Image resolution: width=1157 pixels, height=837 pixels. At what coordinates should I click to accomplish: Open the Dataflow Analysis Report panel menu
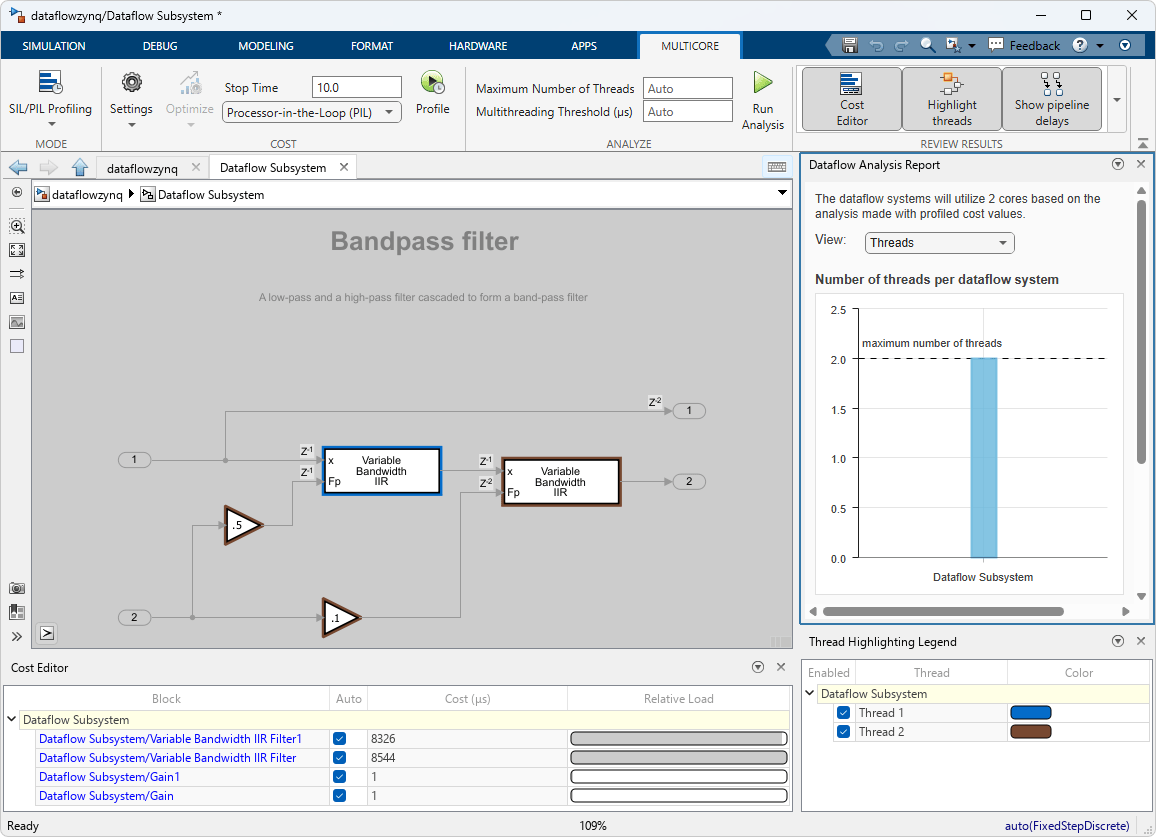[1118, 164]
